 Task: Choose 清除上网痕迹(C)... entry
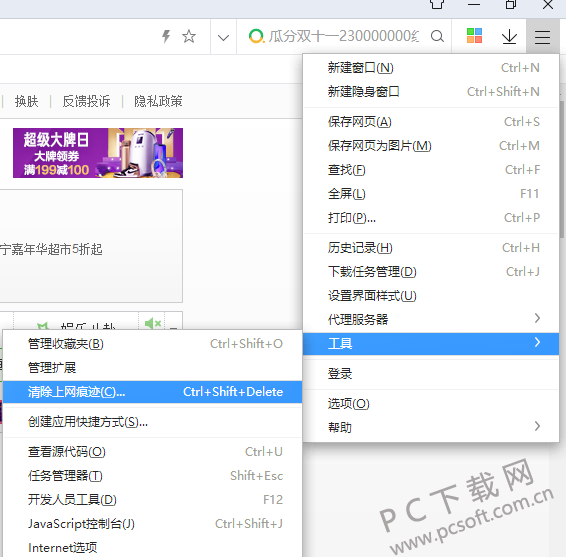click(152, 392)
